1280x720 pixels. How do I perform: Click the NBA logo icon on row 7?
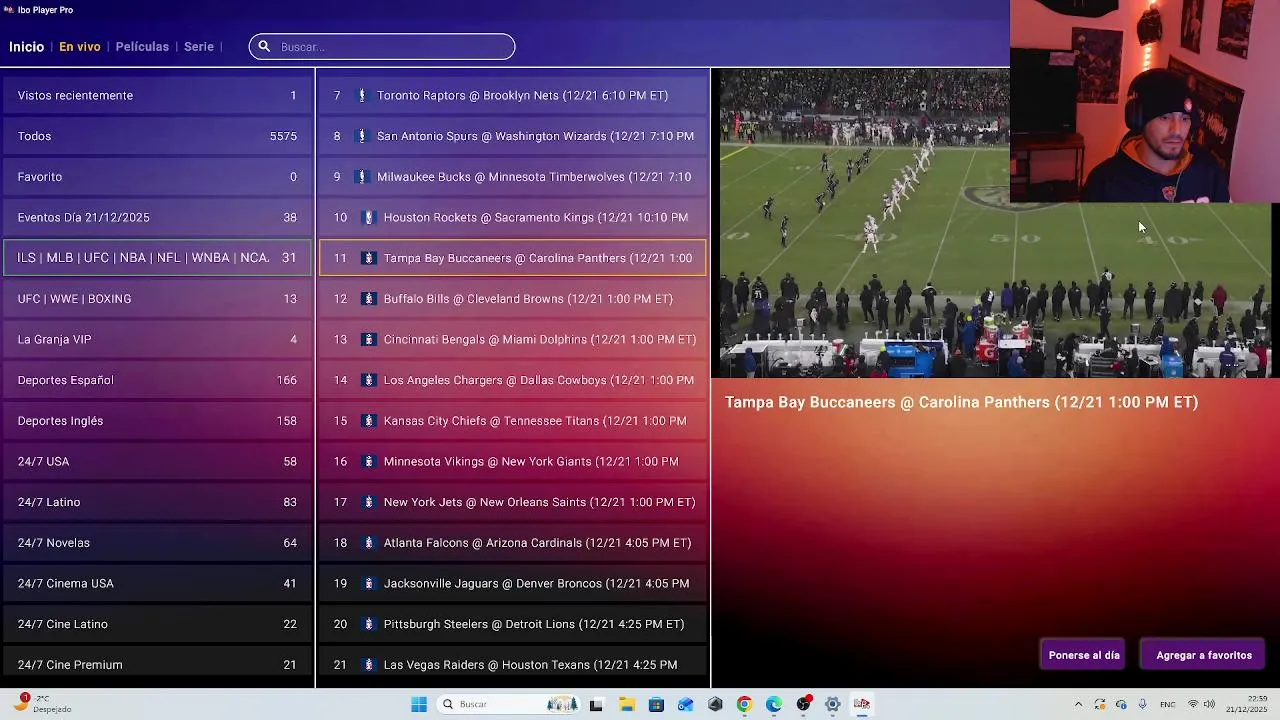[362, 96]
